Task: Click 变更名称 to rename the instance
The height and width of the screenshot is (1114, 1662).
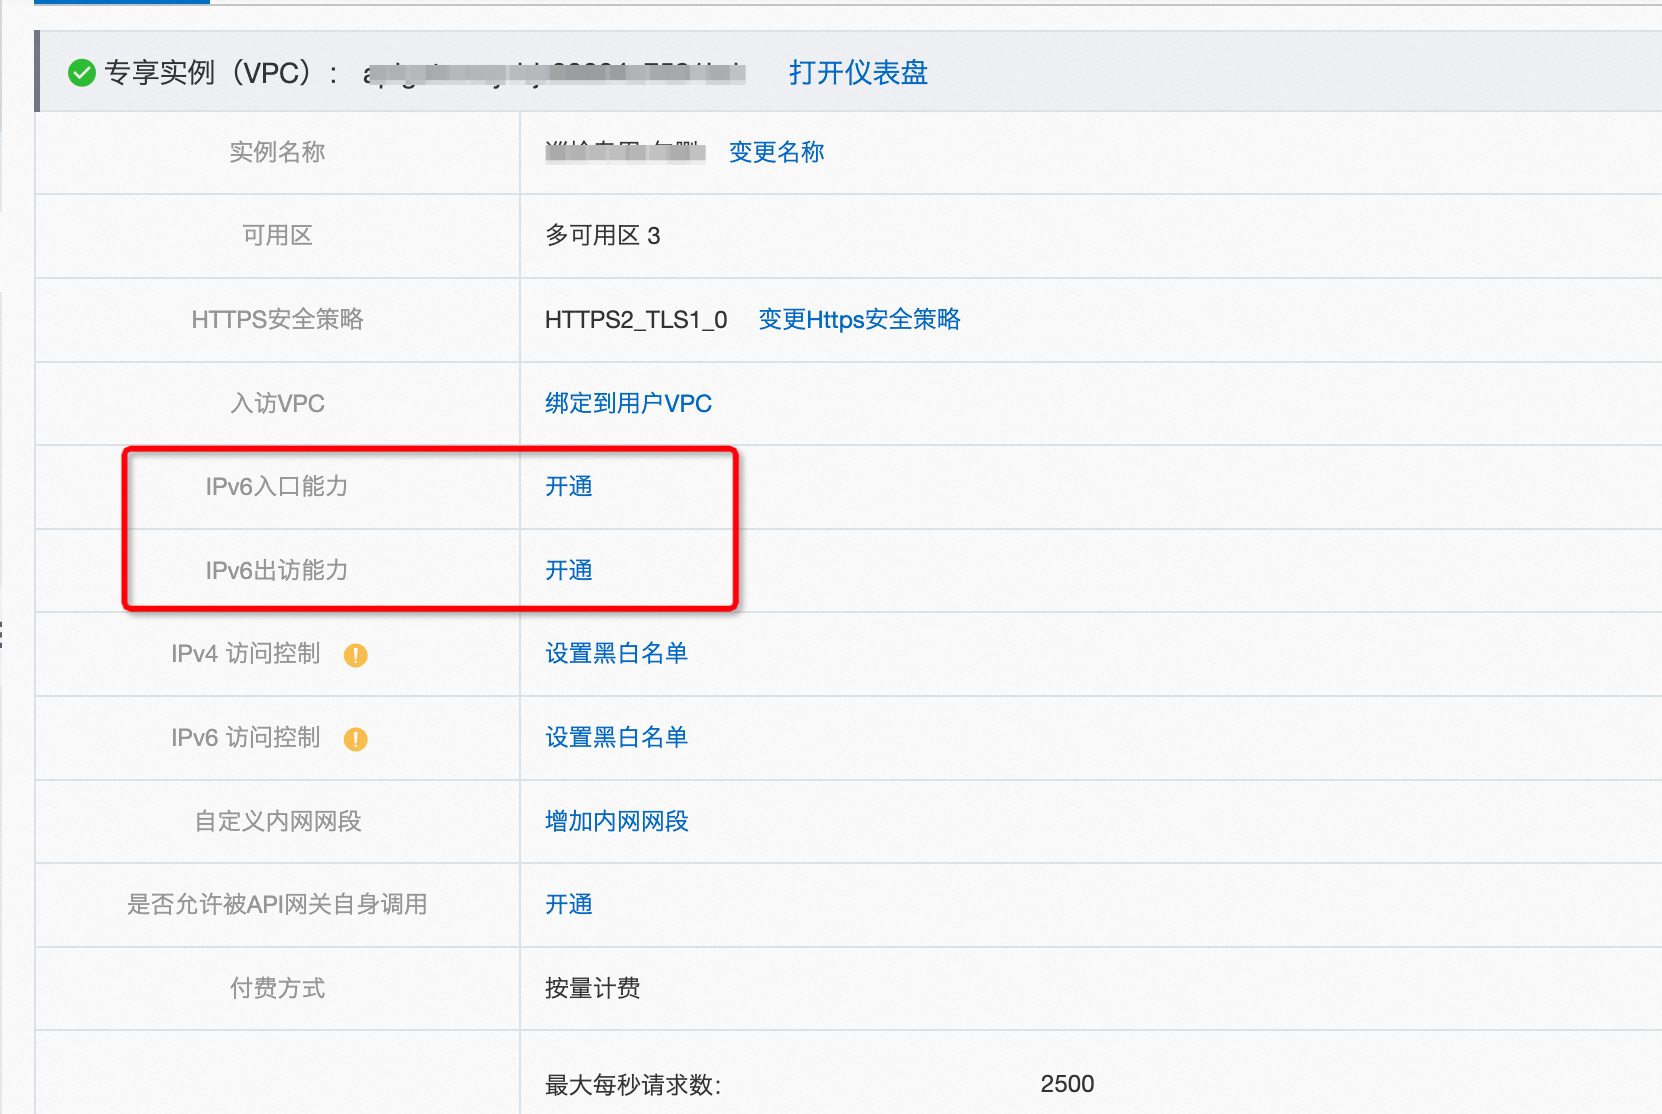Action: click(x=777, y=152)
